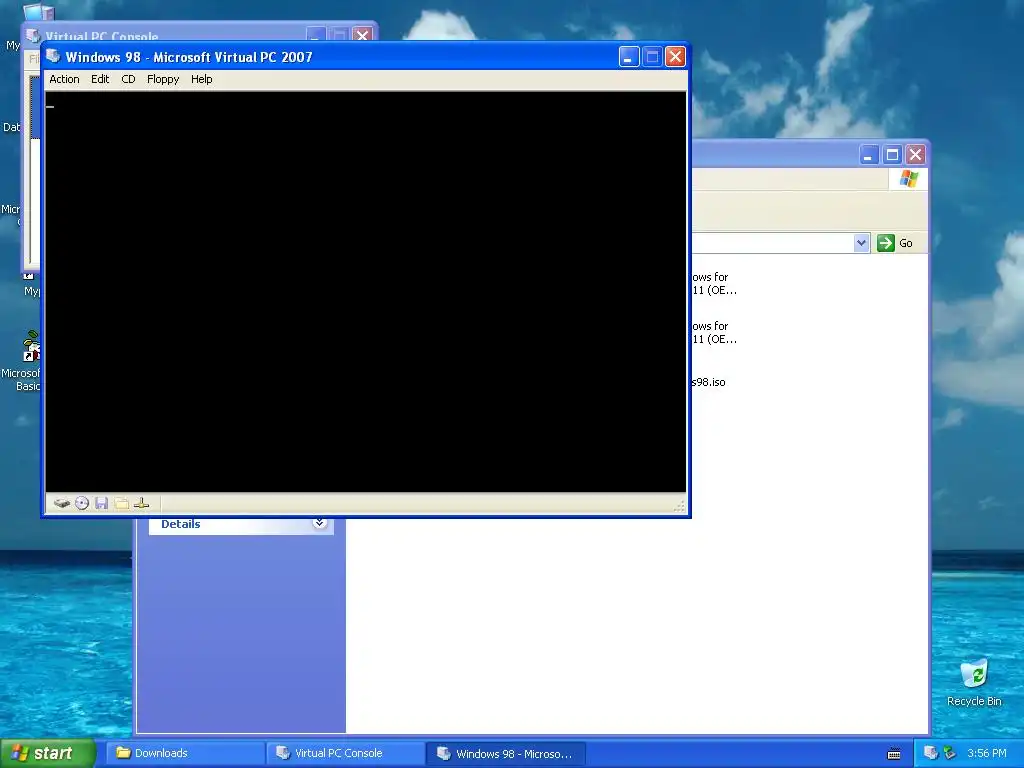The width and height of the screenshot is (1024, 768).
Task: Open the Help menu
Action: tap(201, 79)
